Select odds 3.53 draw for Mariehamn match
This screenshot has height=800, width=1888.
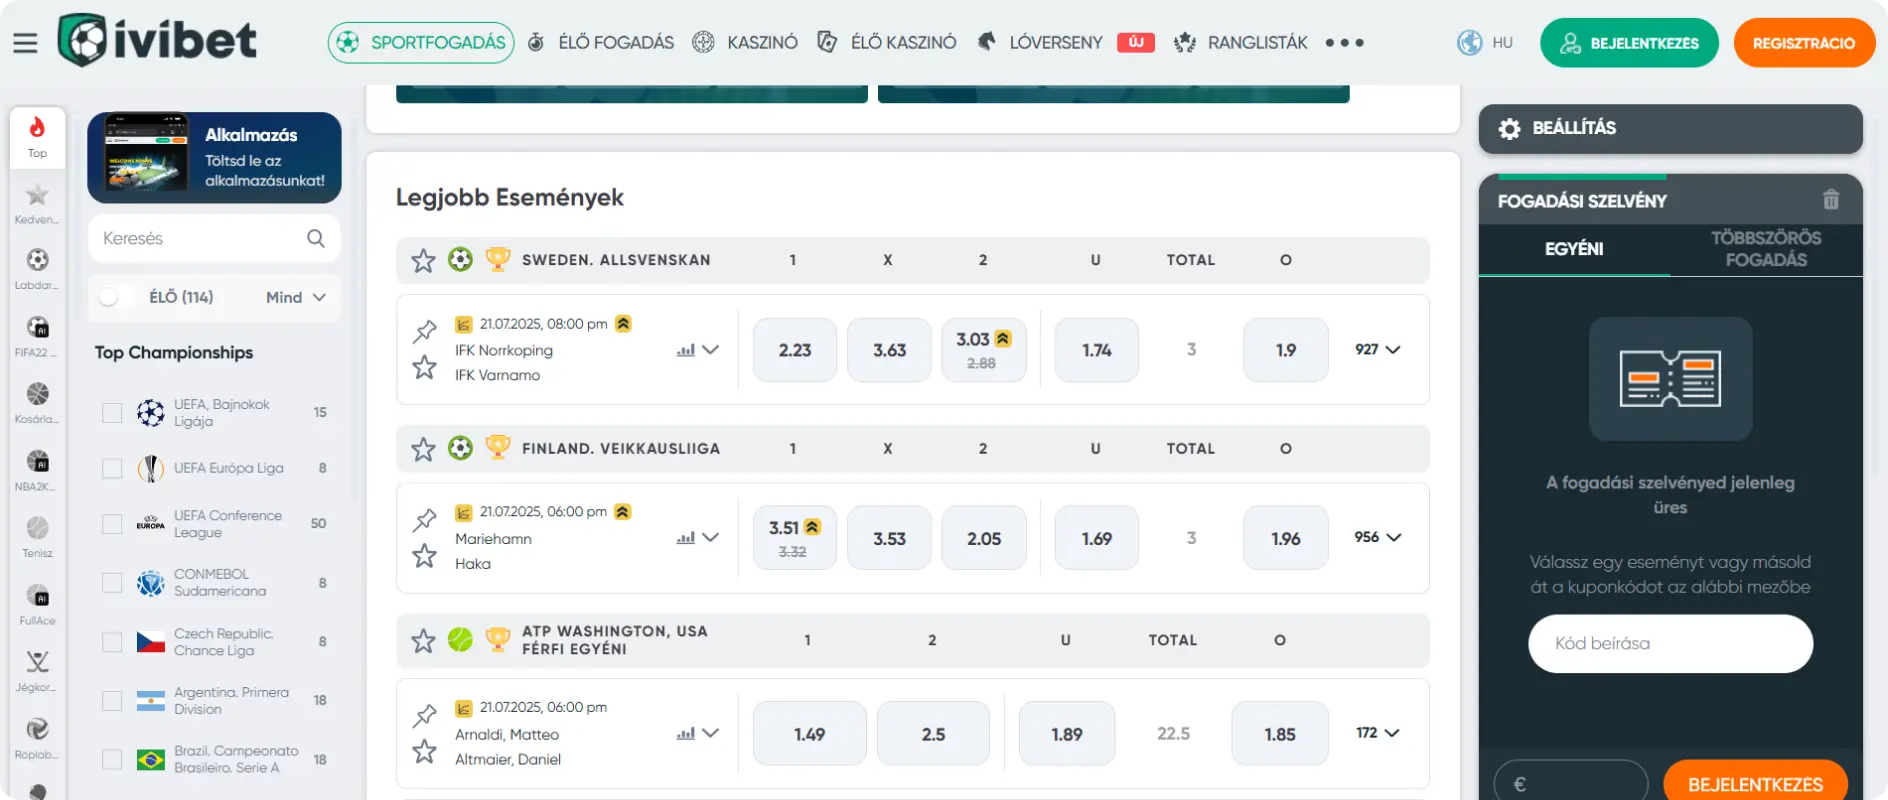point(889,538)
